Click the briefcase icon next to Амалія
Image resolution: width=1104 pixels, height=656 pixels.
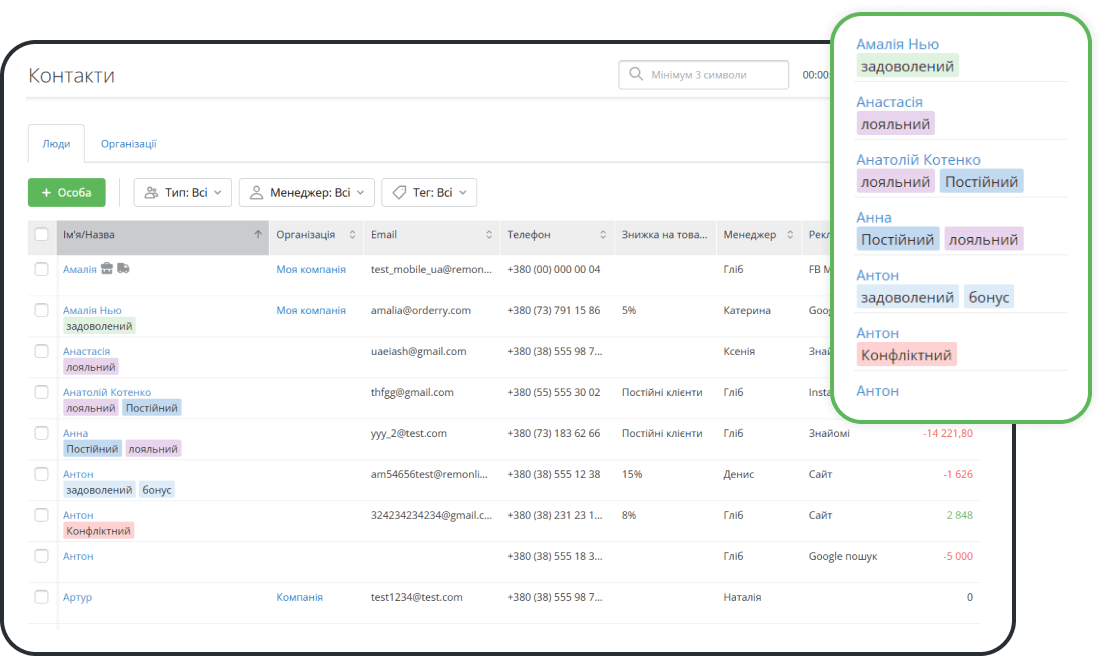[107, 269]
